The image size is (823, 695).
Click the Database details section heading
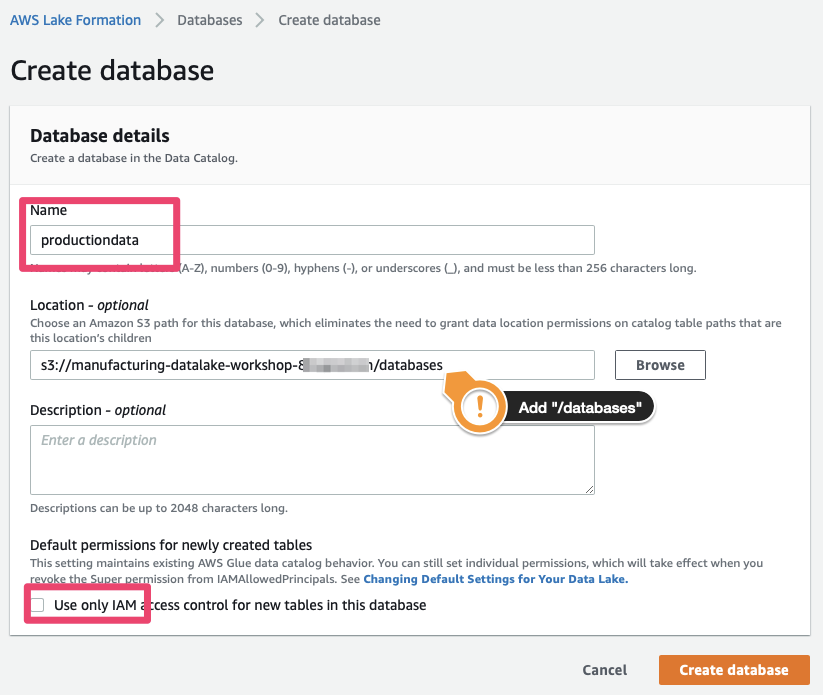tap(100, 136)
